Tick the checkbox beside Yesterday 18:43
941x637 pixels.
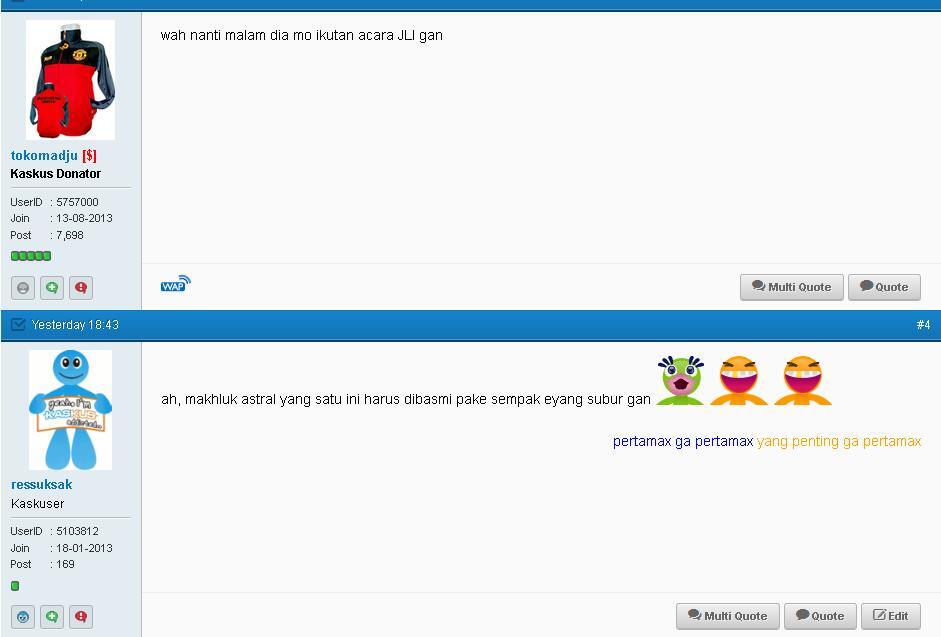[18, 325]
